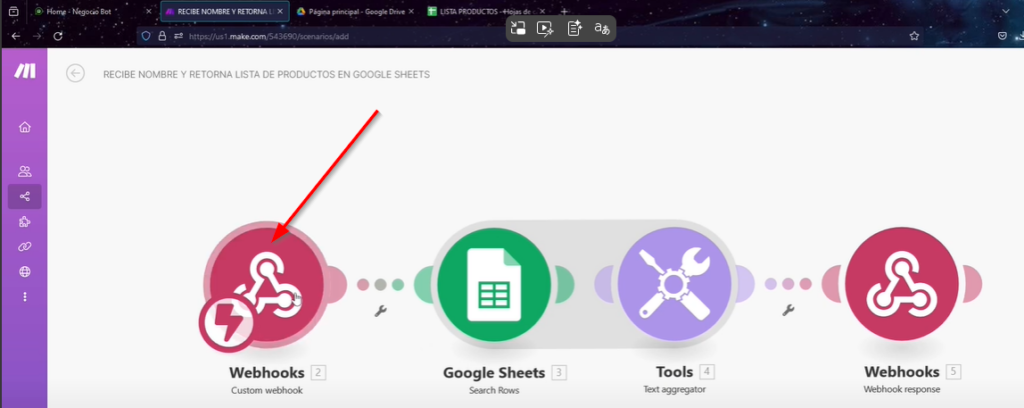
Task: Switch to the Página principal - Google Drive tab
Action: [x=356, y=11]
